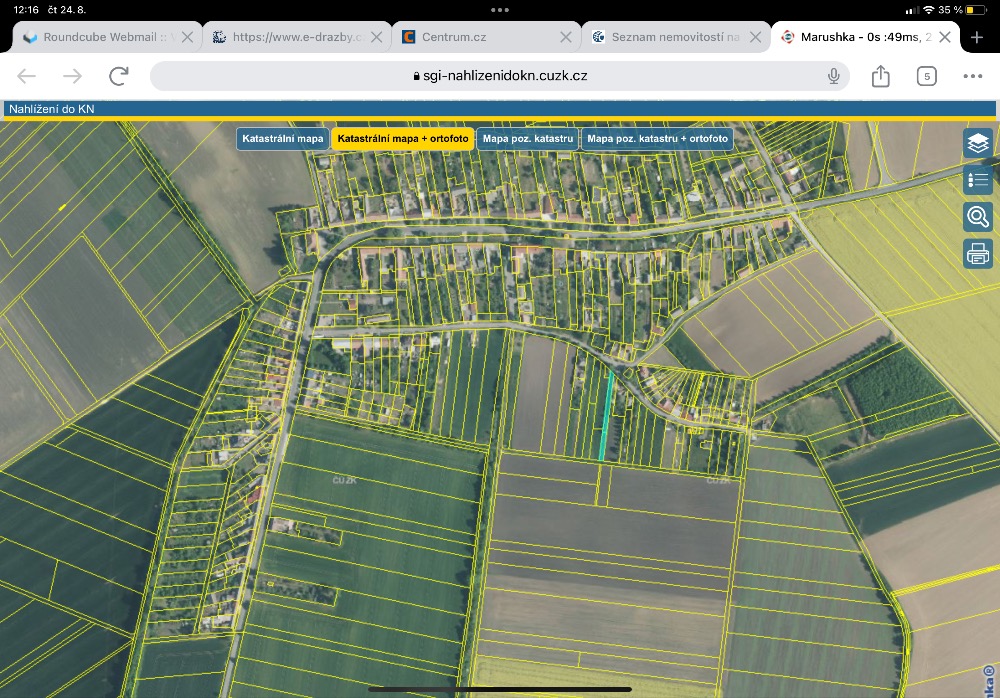Click the print map icon
This screenshot has height=698, width=1000.
pos(978,254)
